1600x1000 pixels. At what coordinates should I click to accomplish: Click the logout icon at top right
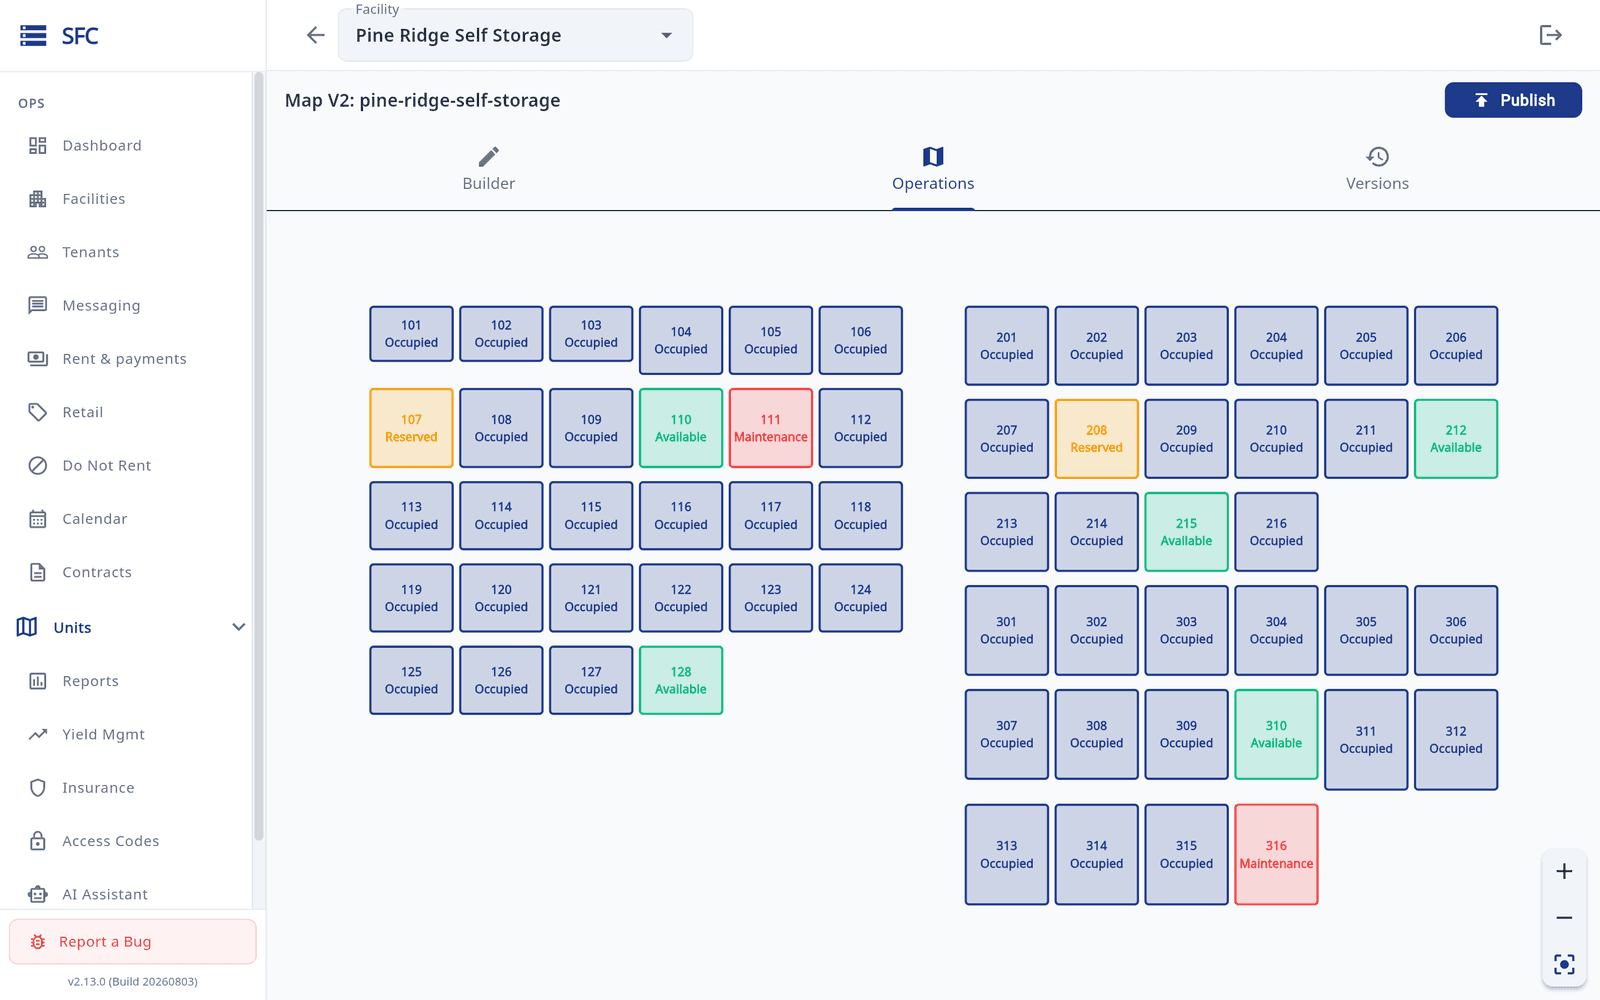point(1550,35)
